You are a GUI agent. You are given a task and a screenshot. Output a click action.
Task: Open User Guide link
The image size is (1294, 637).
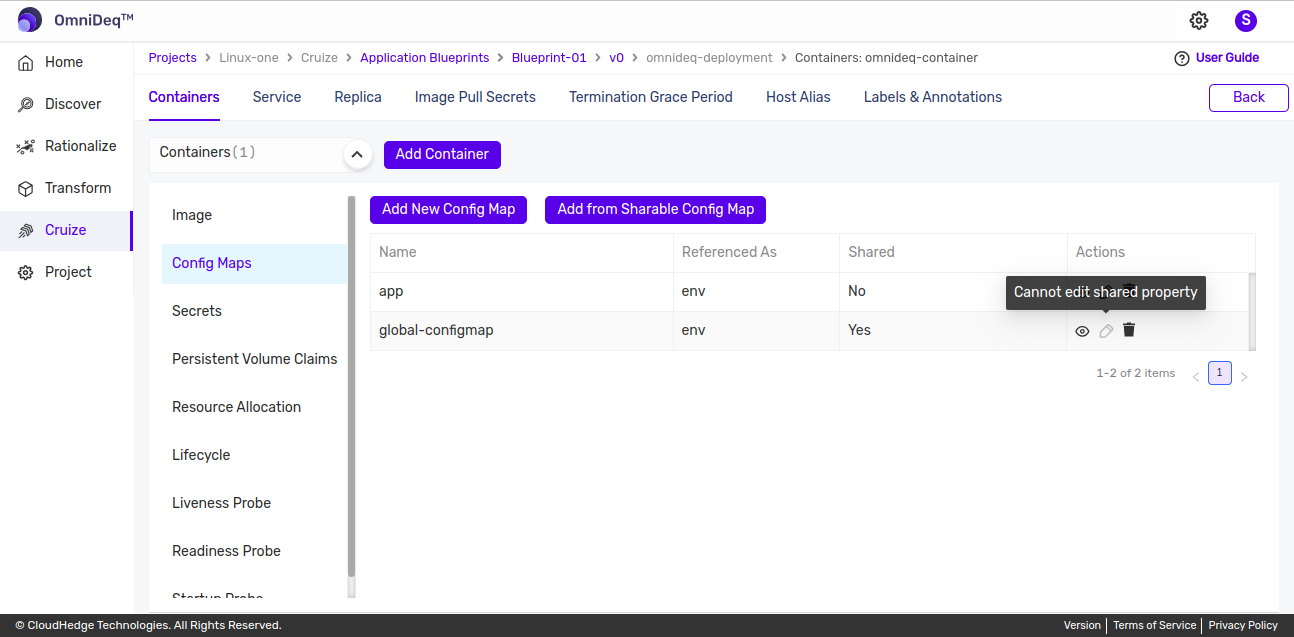[x=1227, y=58]
